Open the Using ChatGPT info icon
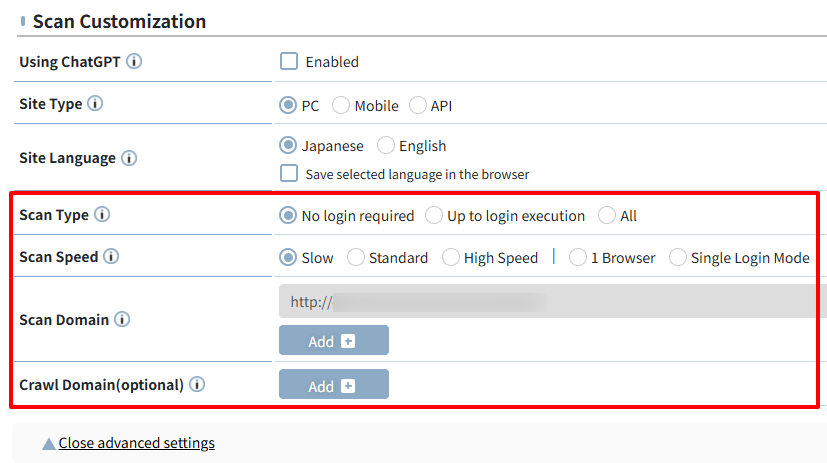The image size is (827, 463). coord(134,61)
